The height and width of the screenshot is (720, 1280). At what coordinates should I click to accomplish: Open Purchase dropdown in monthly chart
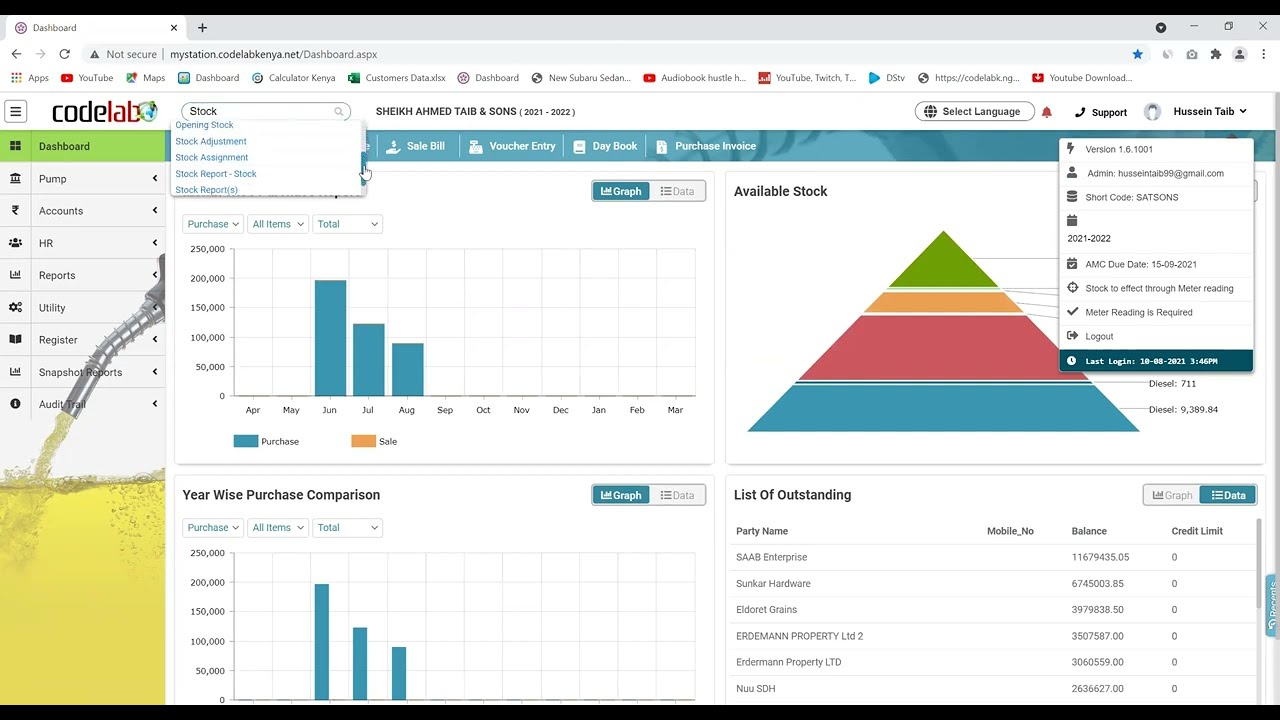[213, 224]
